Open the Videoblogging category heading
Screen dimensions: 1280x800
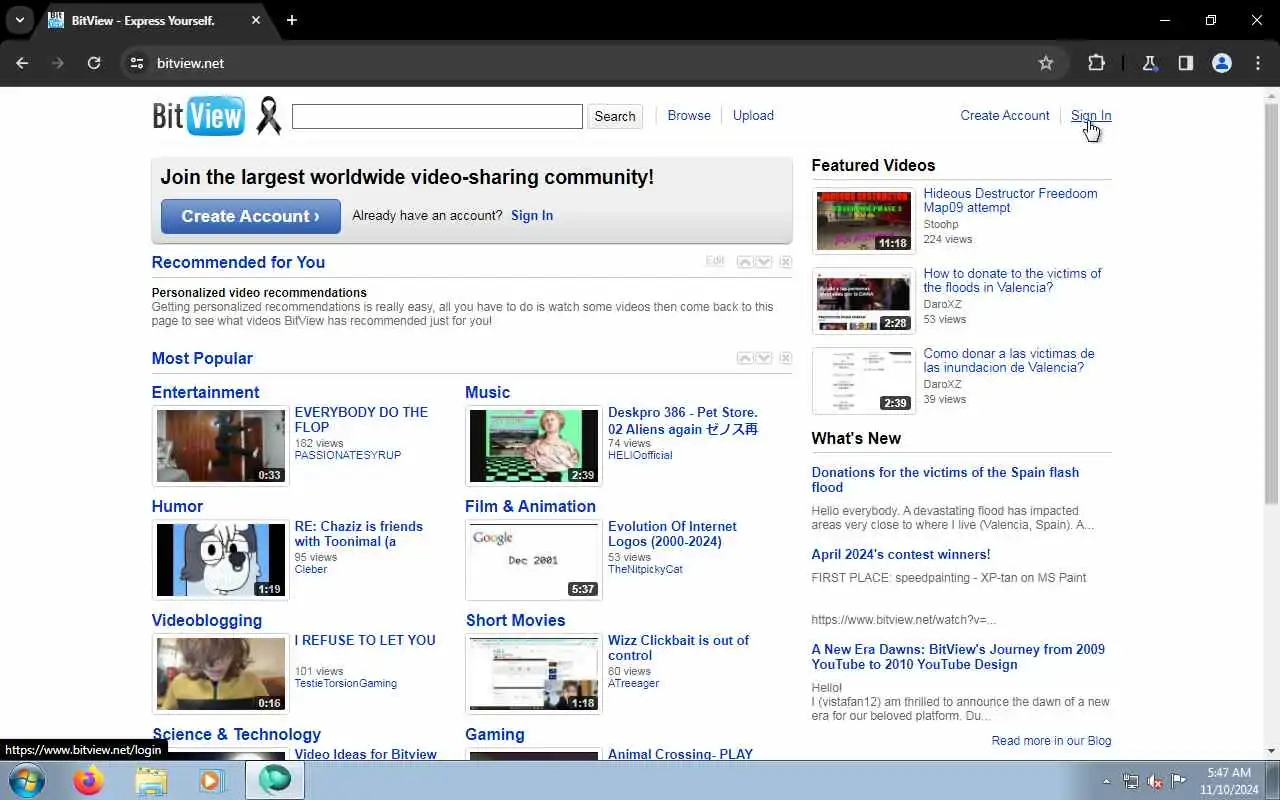coord(207,620)
